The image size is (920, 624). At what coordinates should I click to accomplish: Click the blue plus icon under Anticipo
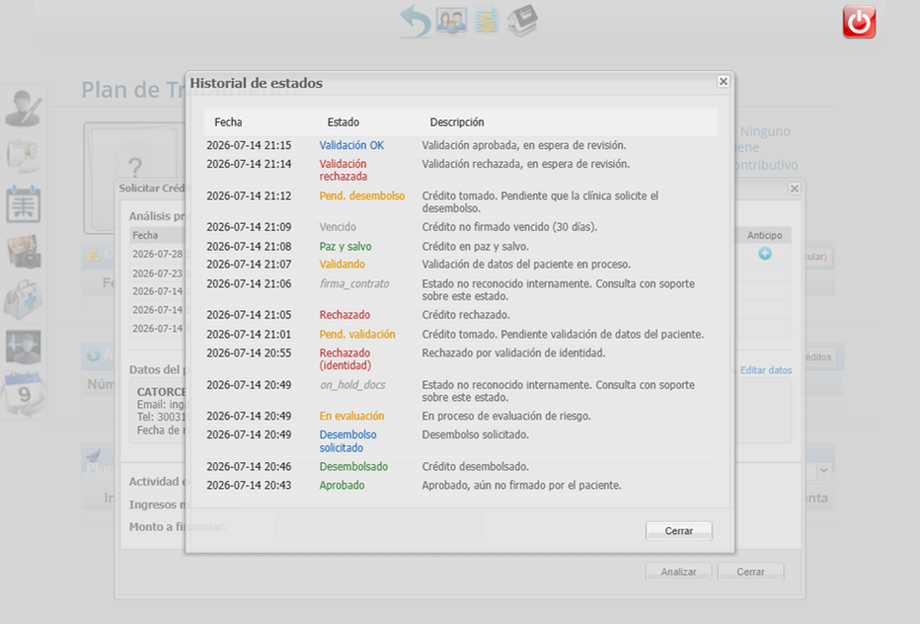click(765, 253)
